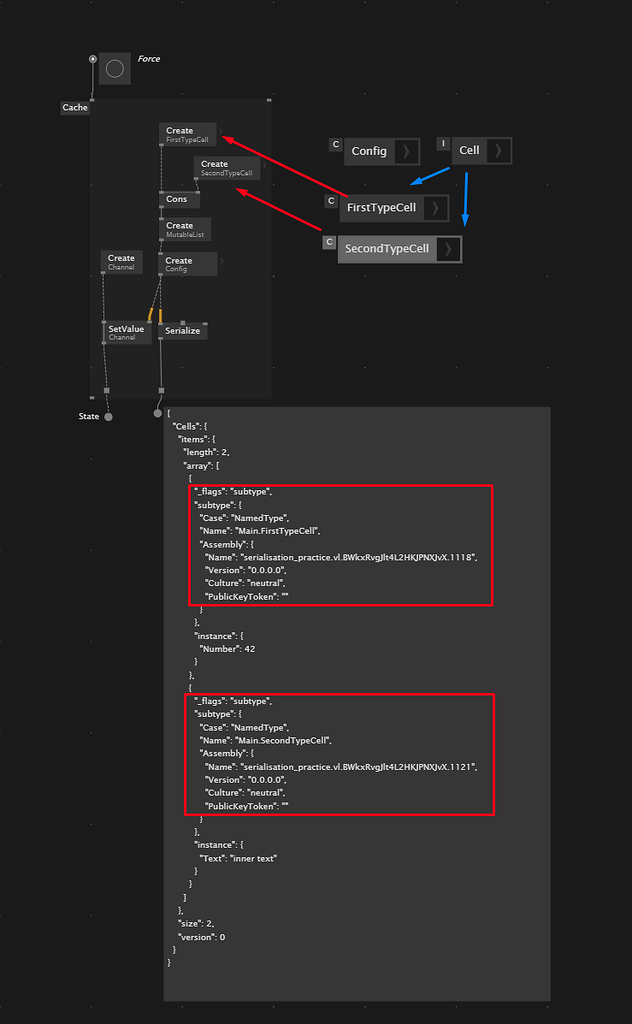The height and width of the screenshot is (1024, 632).
Task: Click the Serialize node
Action: tap(182, 331)
